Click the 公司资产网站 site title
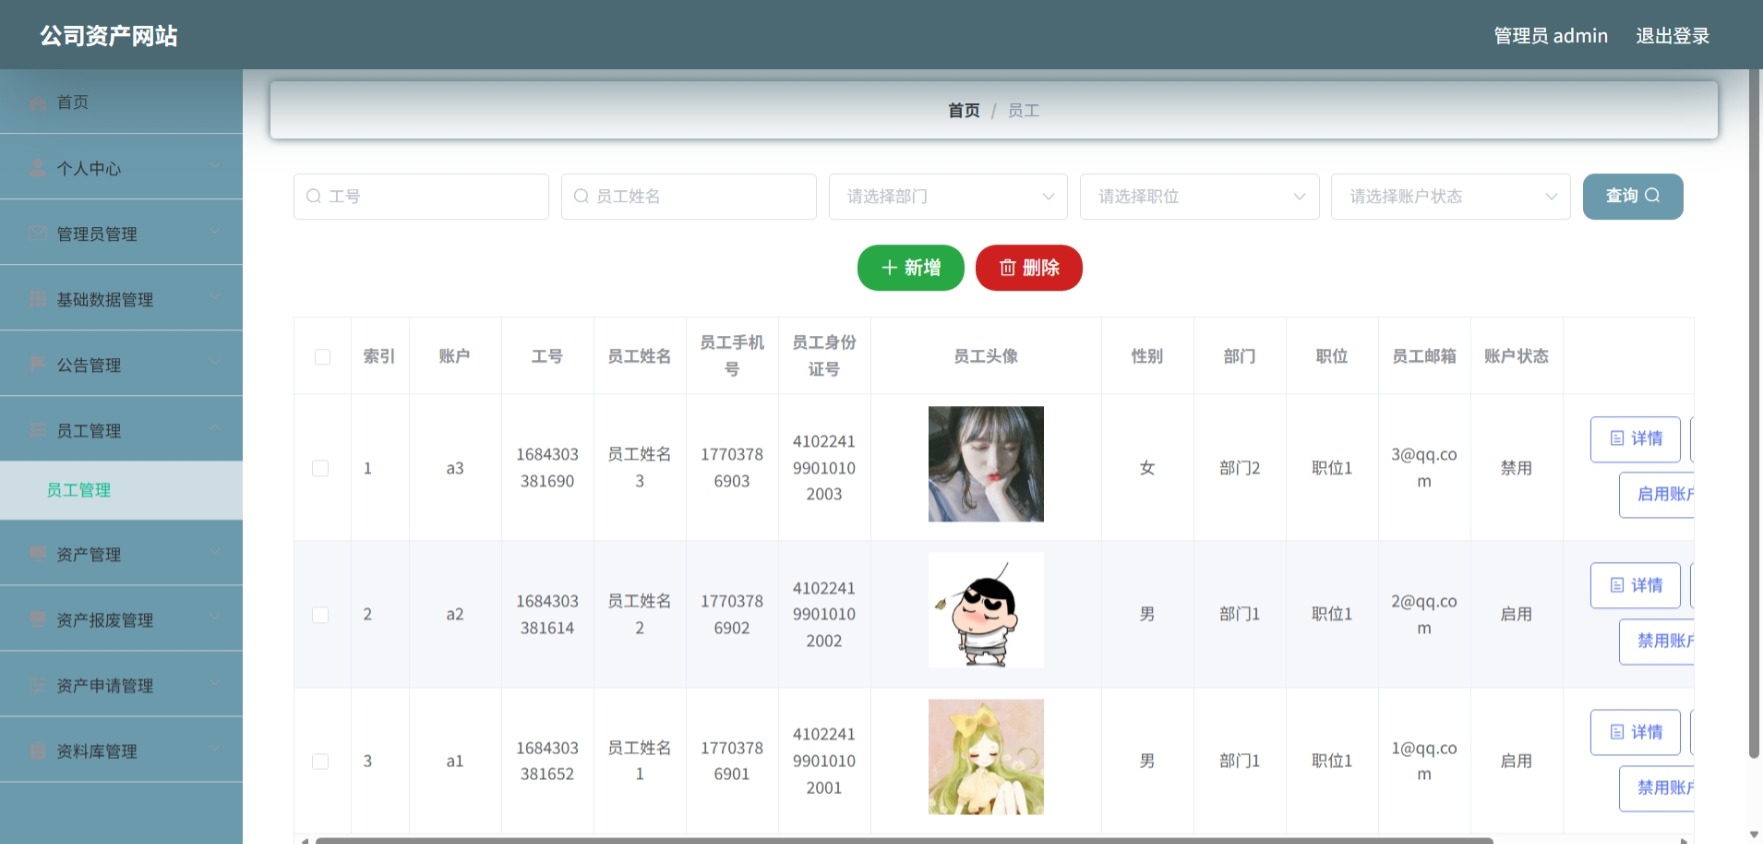Image resolution: width=1763 pixels, height=844 pixels. pyautogui.click(x=109, y=36)
